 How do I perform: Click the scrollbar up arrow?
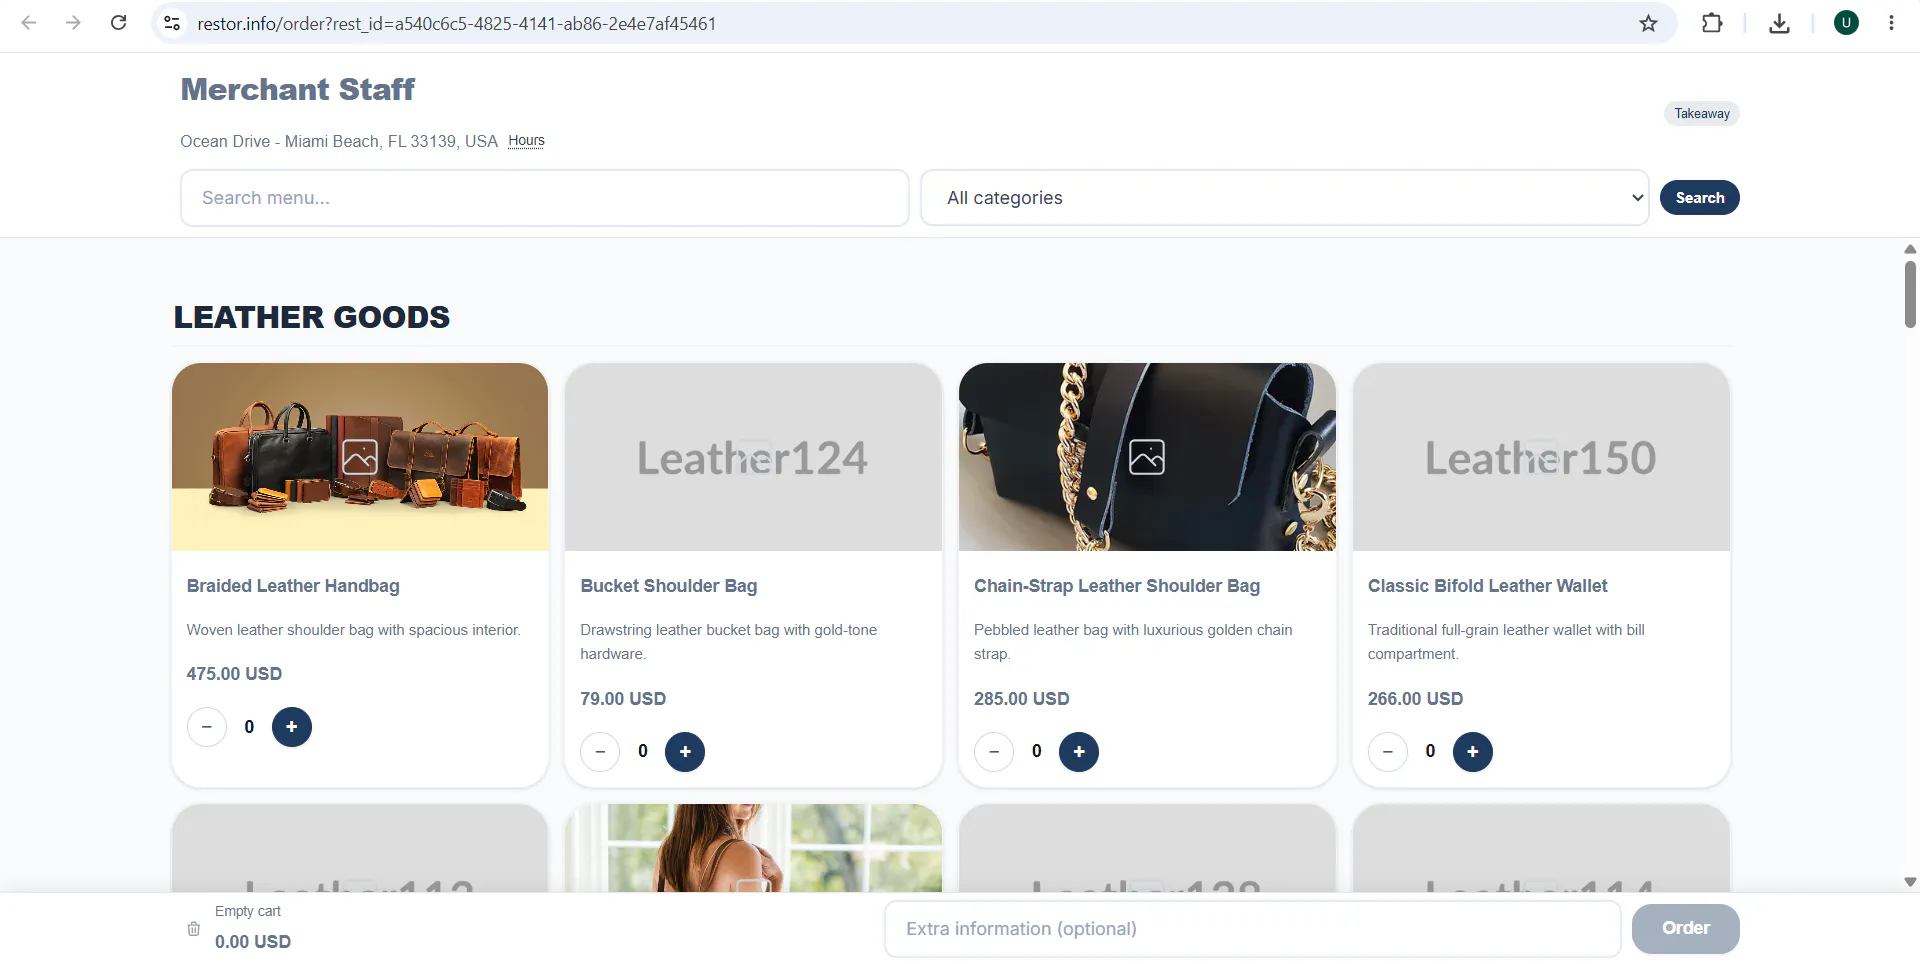[1910, 249]
